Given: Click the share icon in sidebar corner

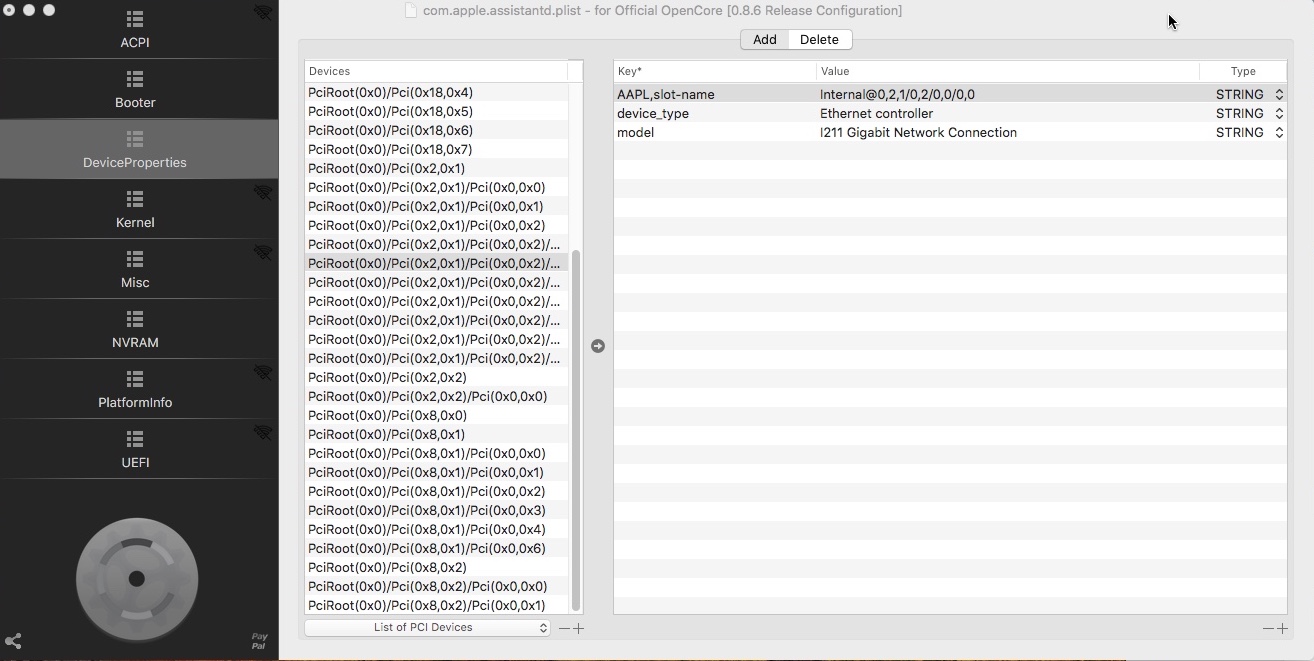Looking at the screenshot, I should (13, 641).
